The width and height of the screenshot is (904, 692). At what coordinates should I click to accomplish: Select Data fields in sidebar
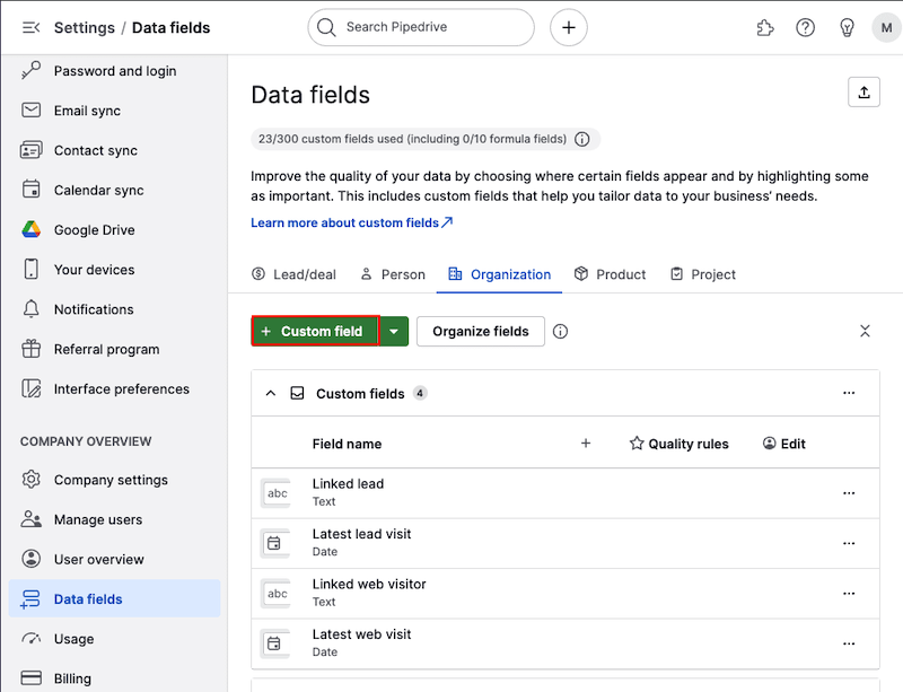coord(115,599)
